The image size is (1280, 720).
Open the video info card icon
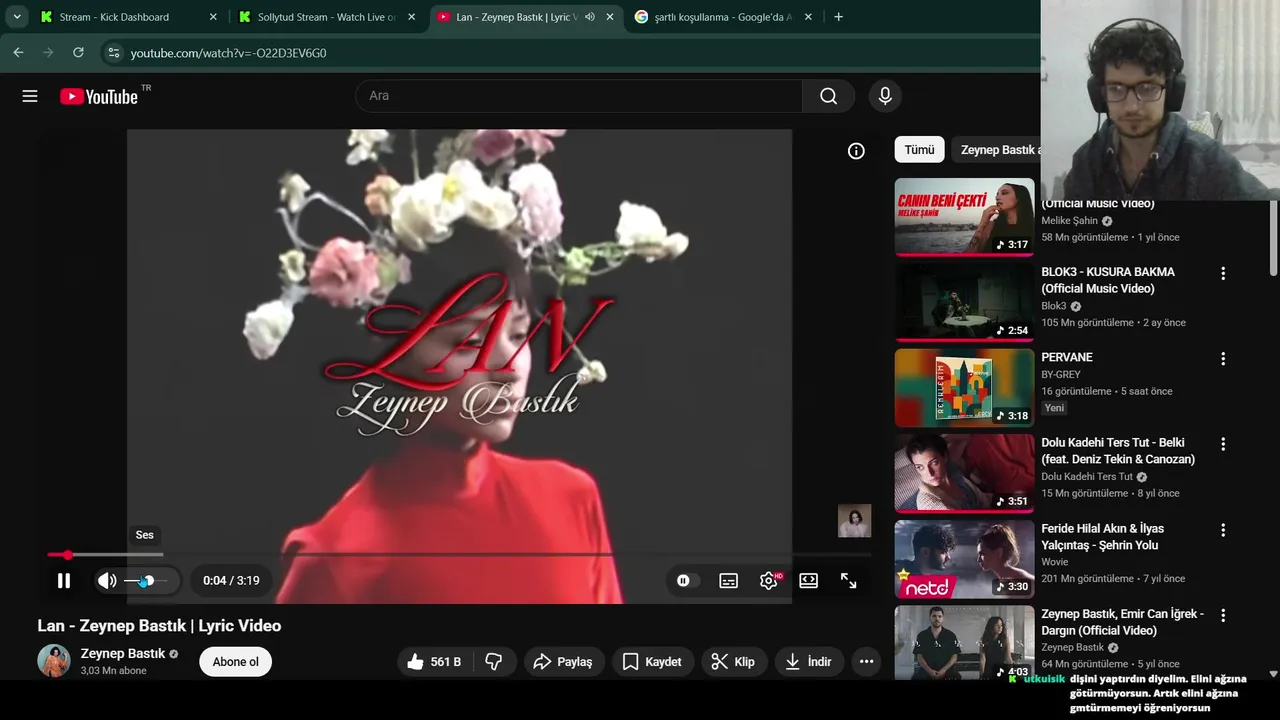pyautogui.click(x=856, y=151)
